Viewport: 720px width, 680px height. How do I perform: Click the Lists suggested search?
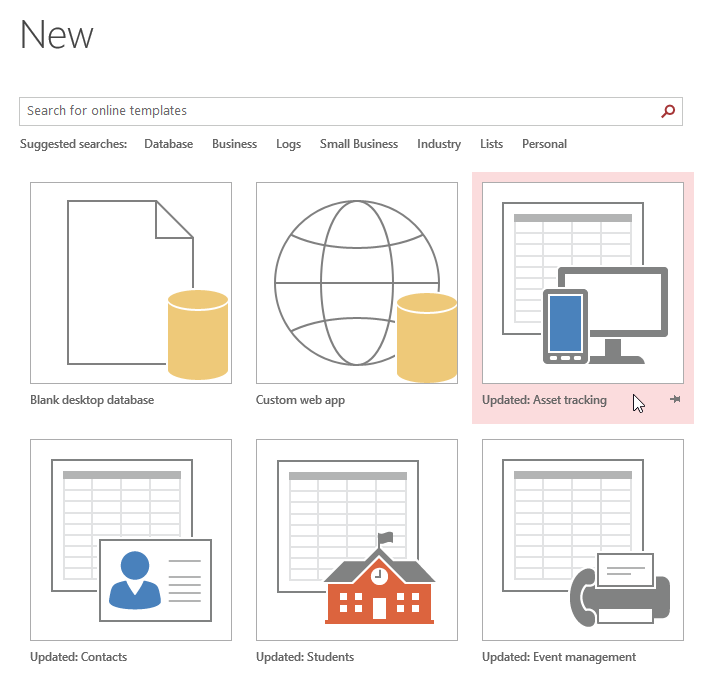click(x=491, y=144)
